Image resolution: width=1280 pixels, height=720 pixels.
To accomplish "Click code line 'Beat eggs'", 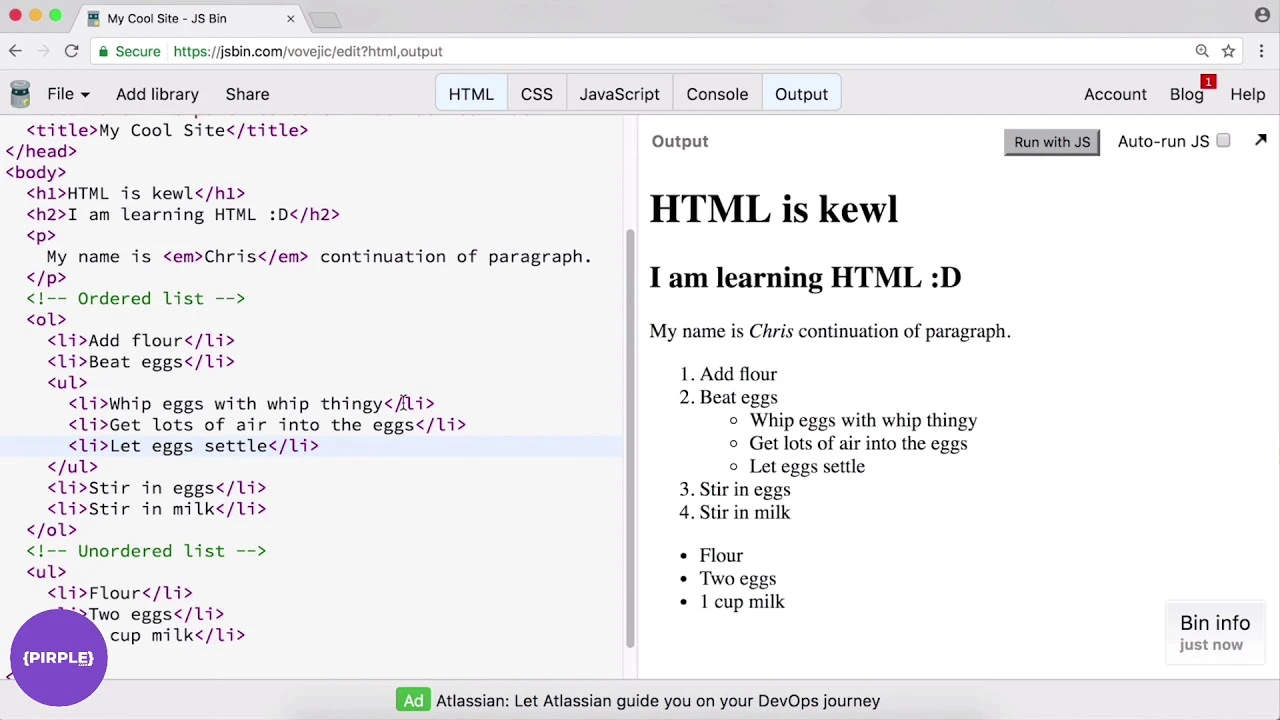I will [x=140, y=362].
